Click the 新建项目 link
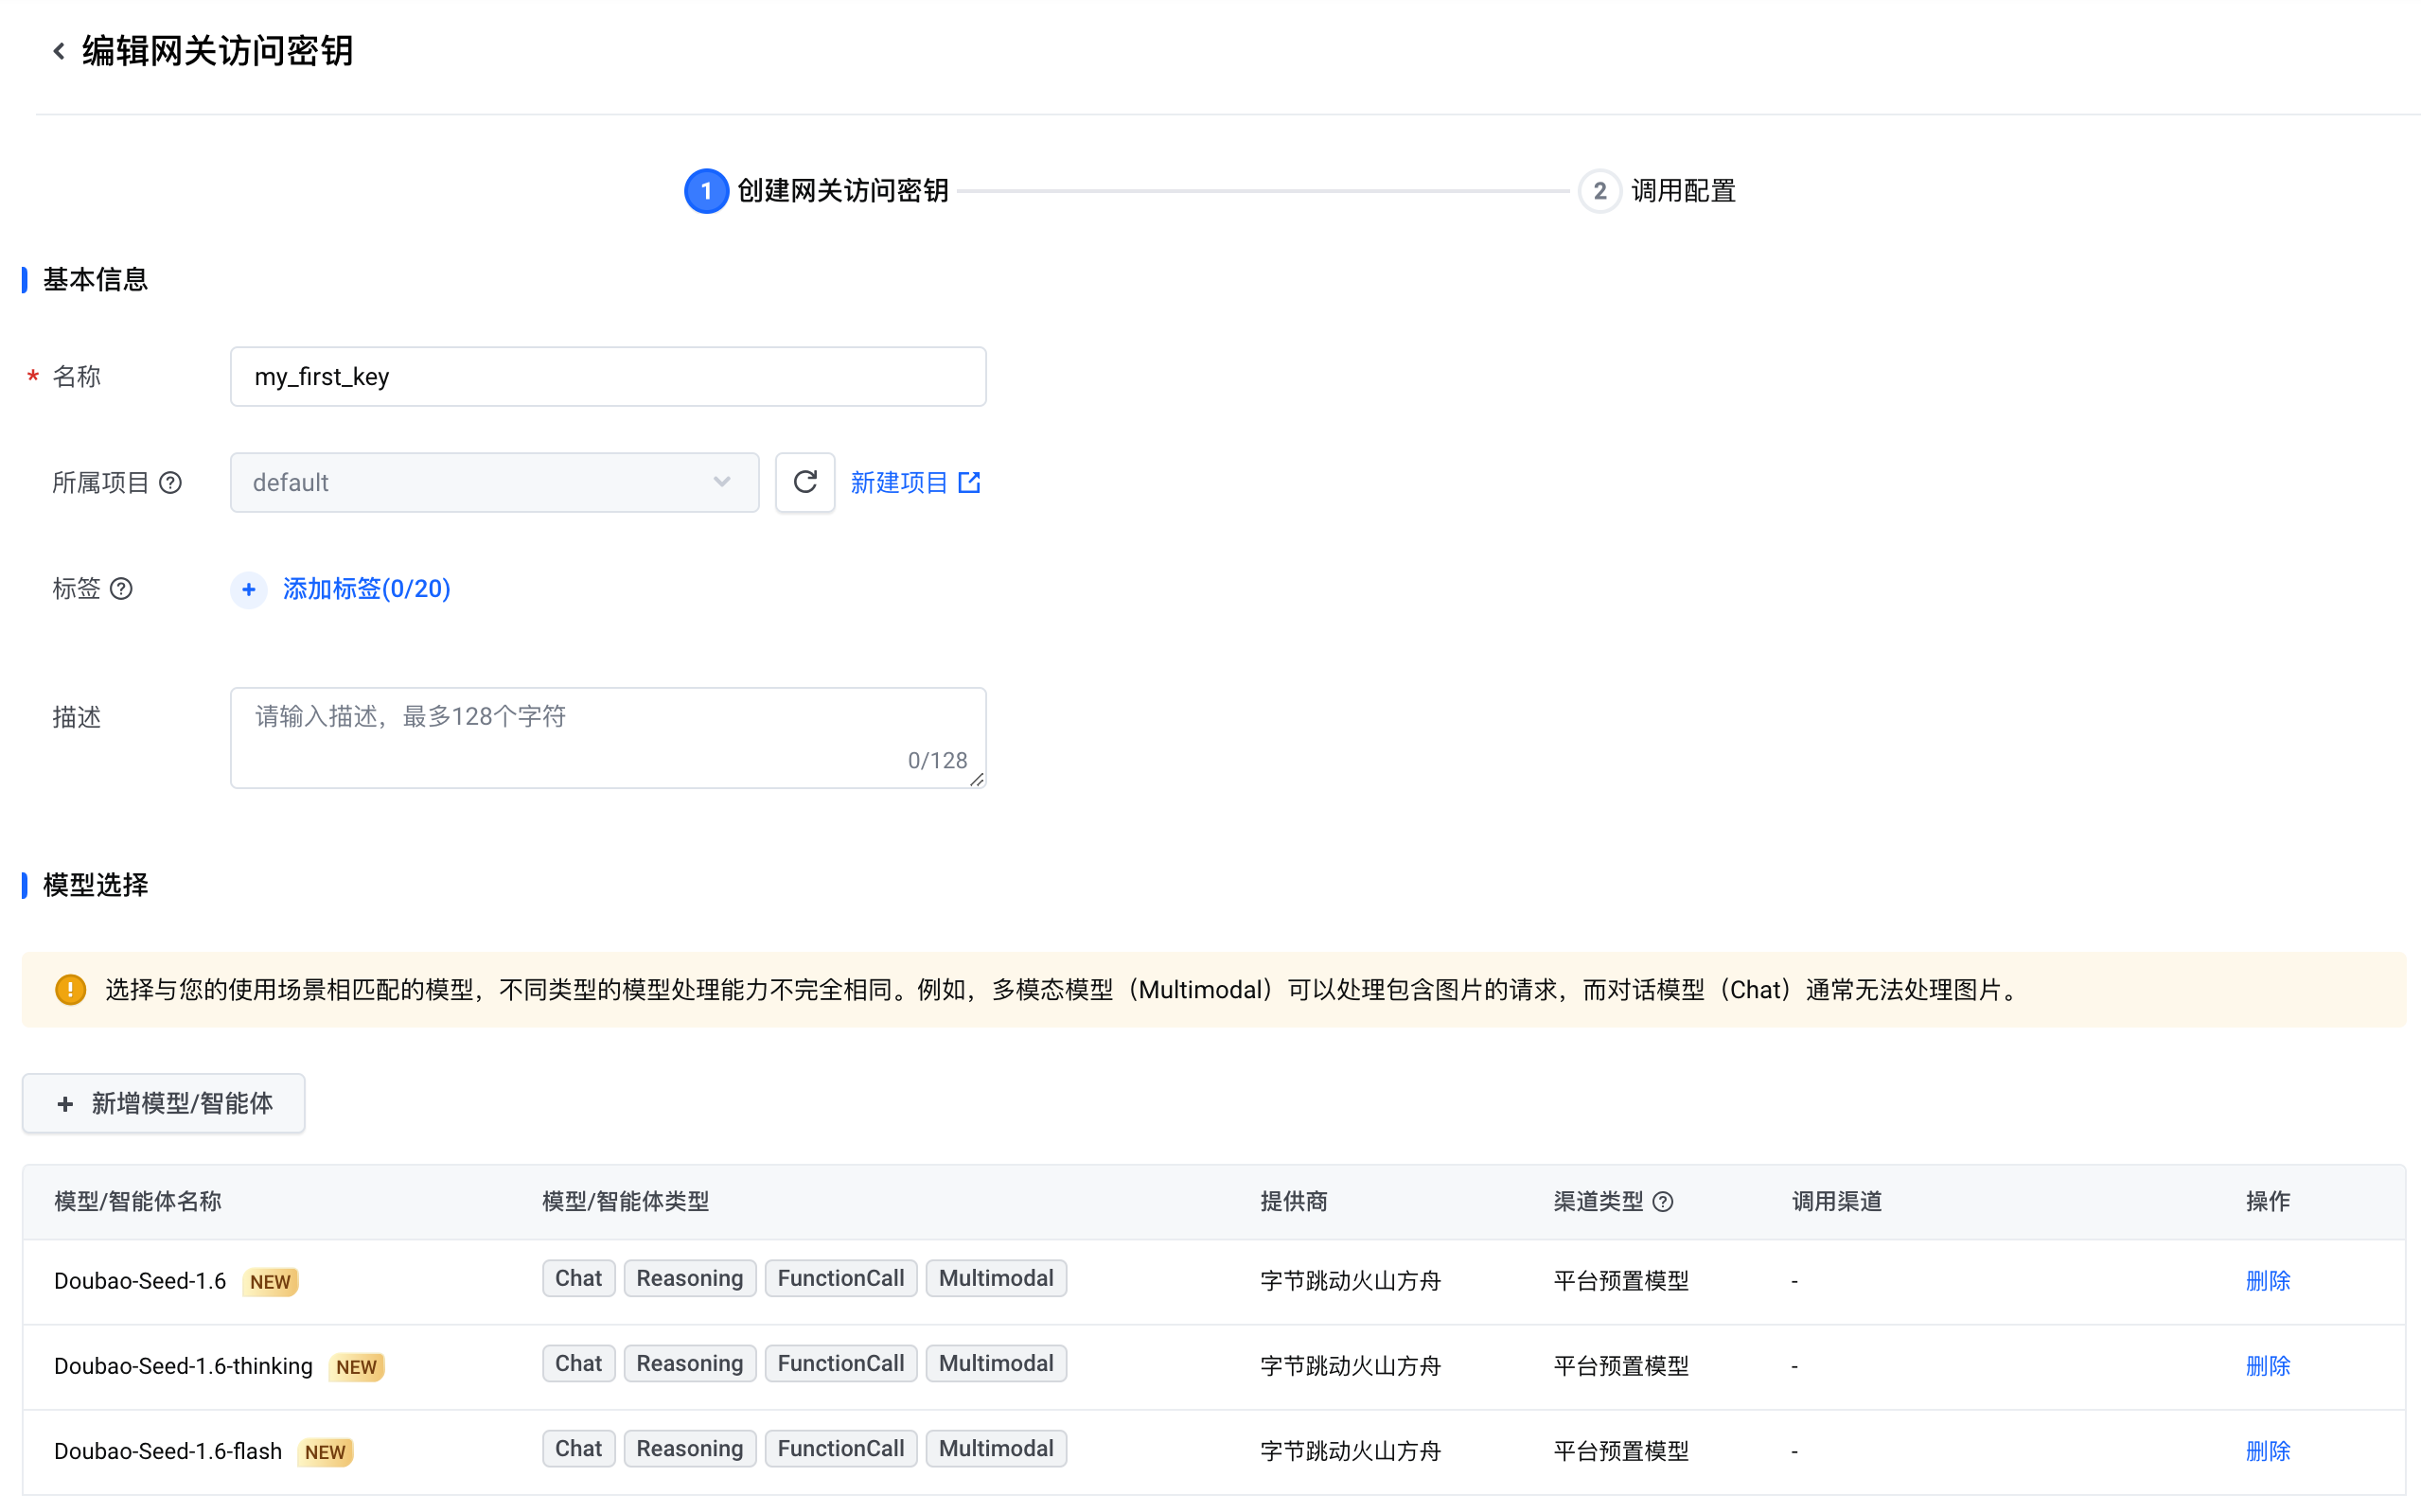The width and height of the screenshot is (2421, 1512). 898,483
